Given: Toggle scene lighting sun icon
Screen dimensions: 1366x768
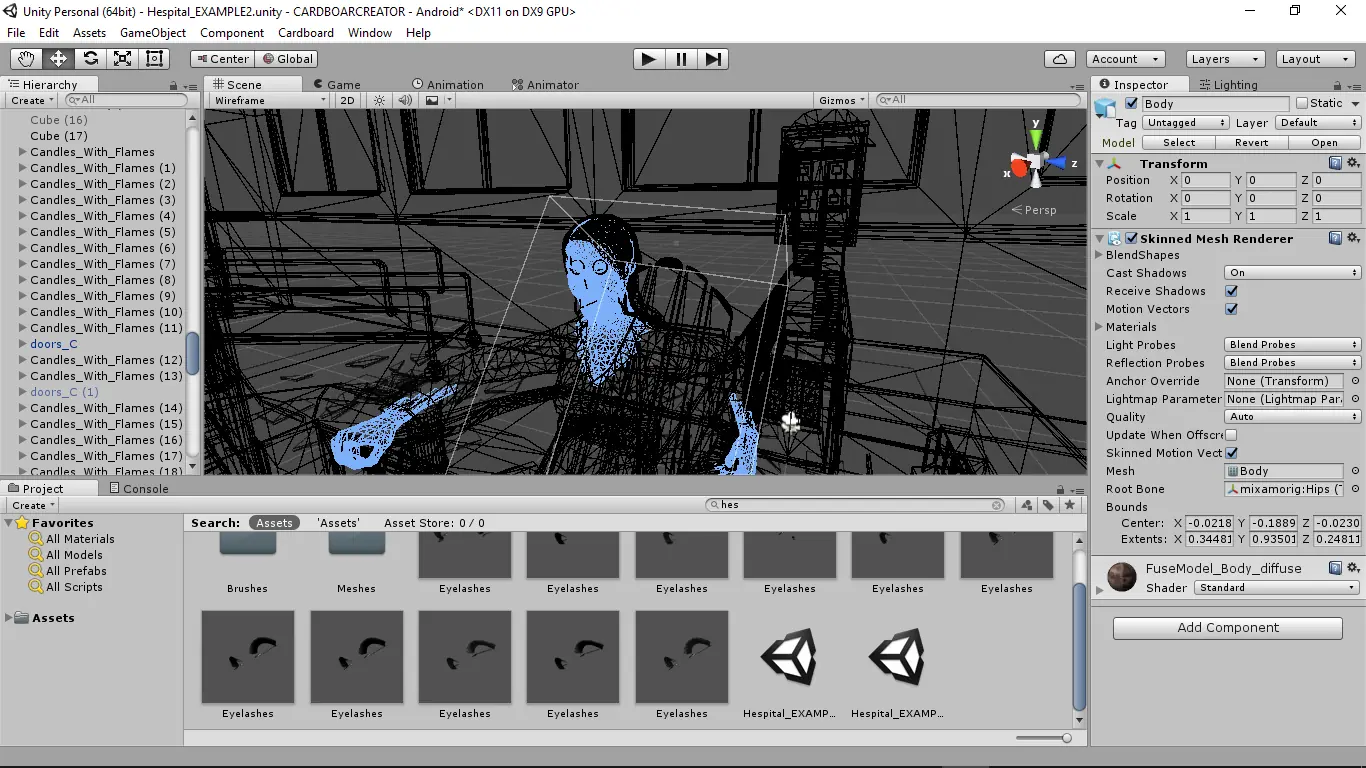Looking at the screenshot, I should click(x=379, y=100).
